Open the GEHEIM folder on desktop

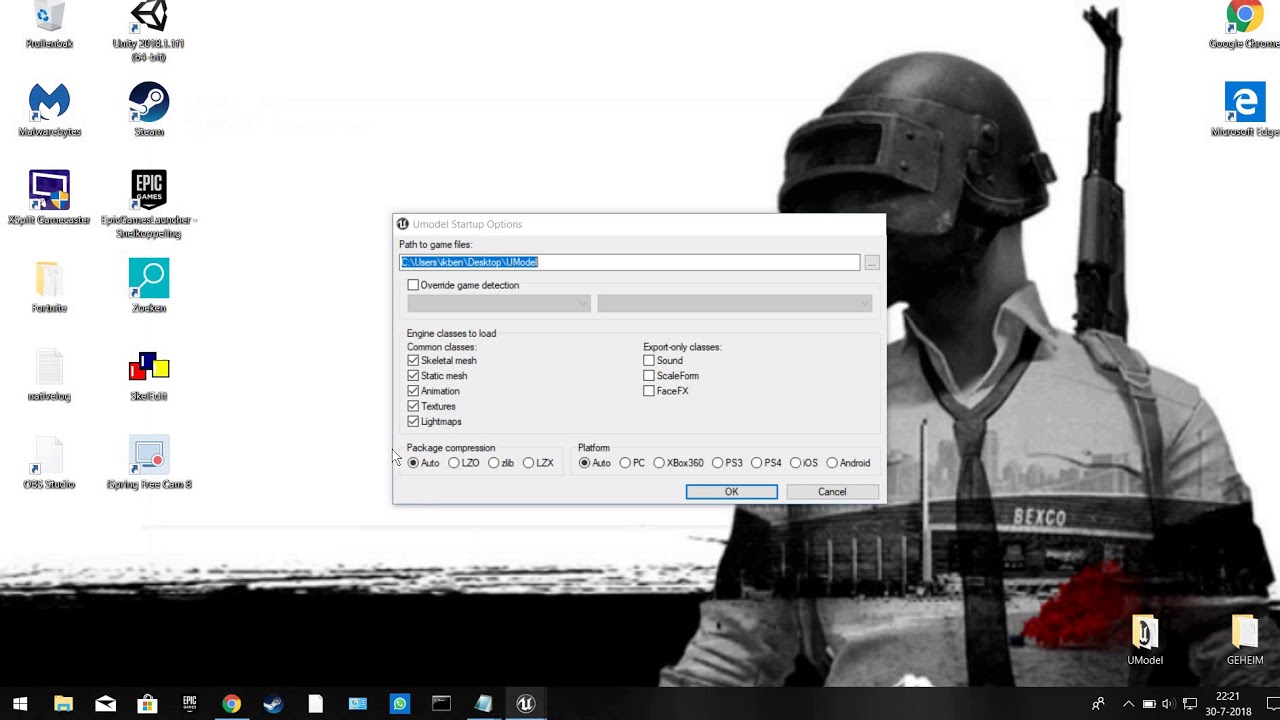point(1245,640)
